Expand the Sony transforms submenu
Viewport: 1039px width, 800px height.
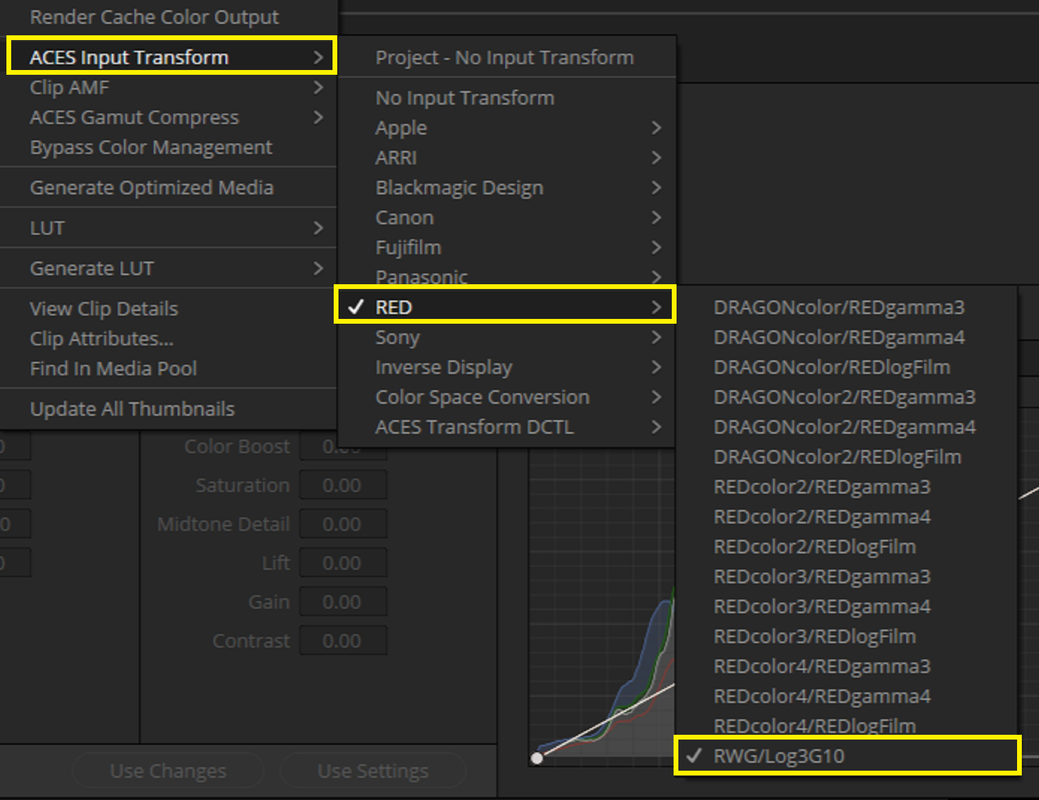(x=506, y=337)
